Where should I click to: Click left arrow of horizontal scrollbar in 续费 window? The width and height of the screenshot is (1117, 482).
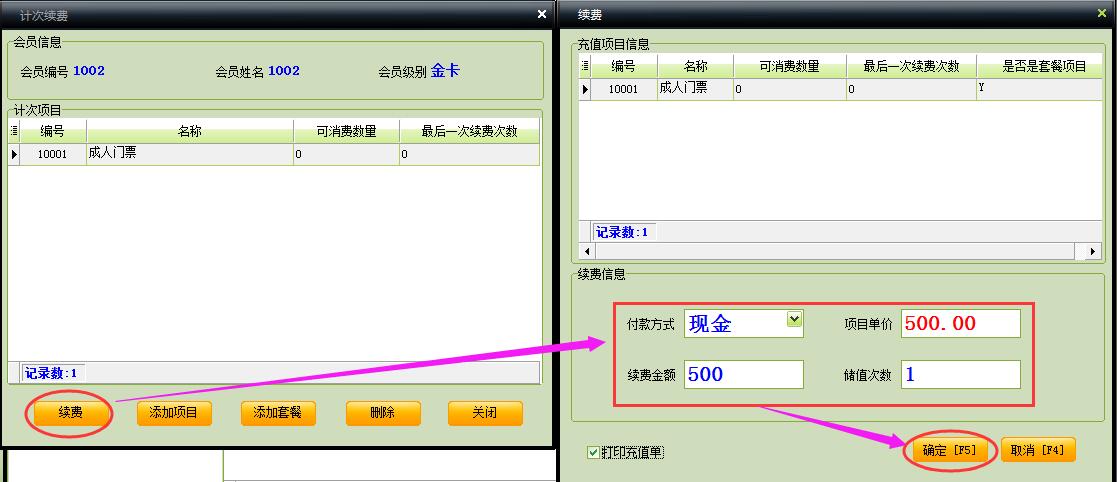pyautogui.click(x=587, y=251)
